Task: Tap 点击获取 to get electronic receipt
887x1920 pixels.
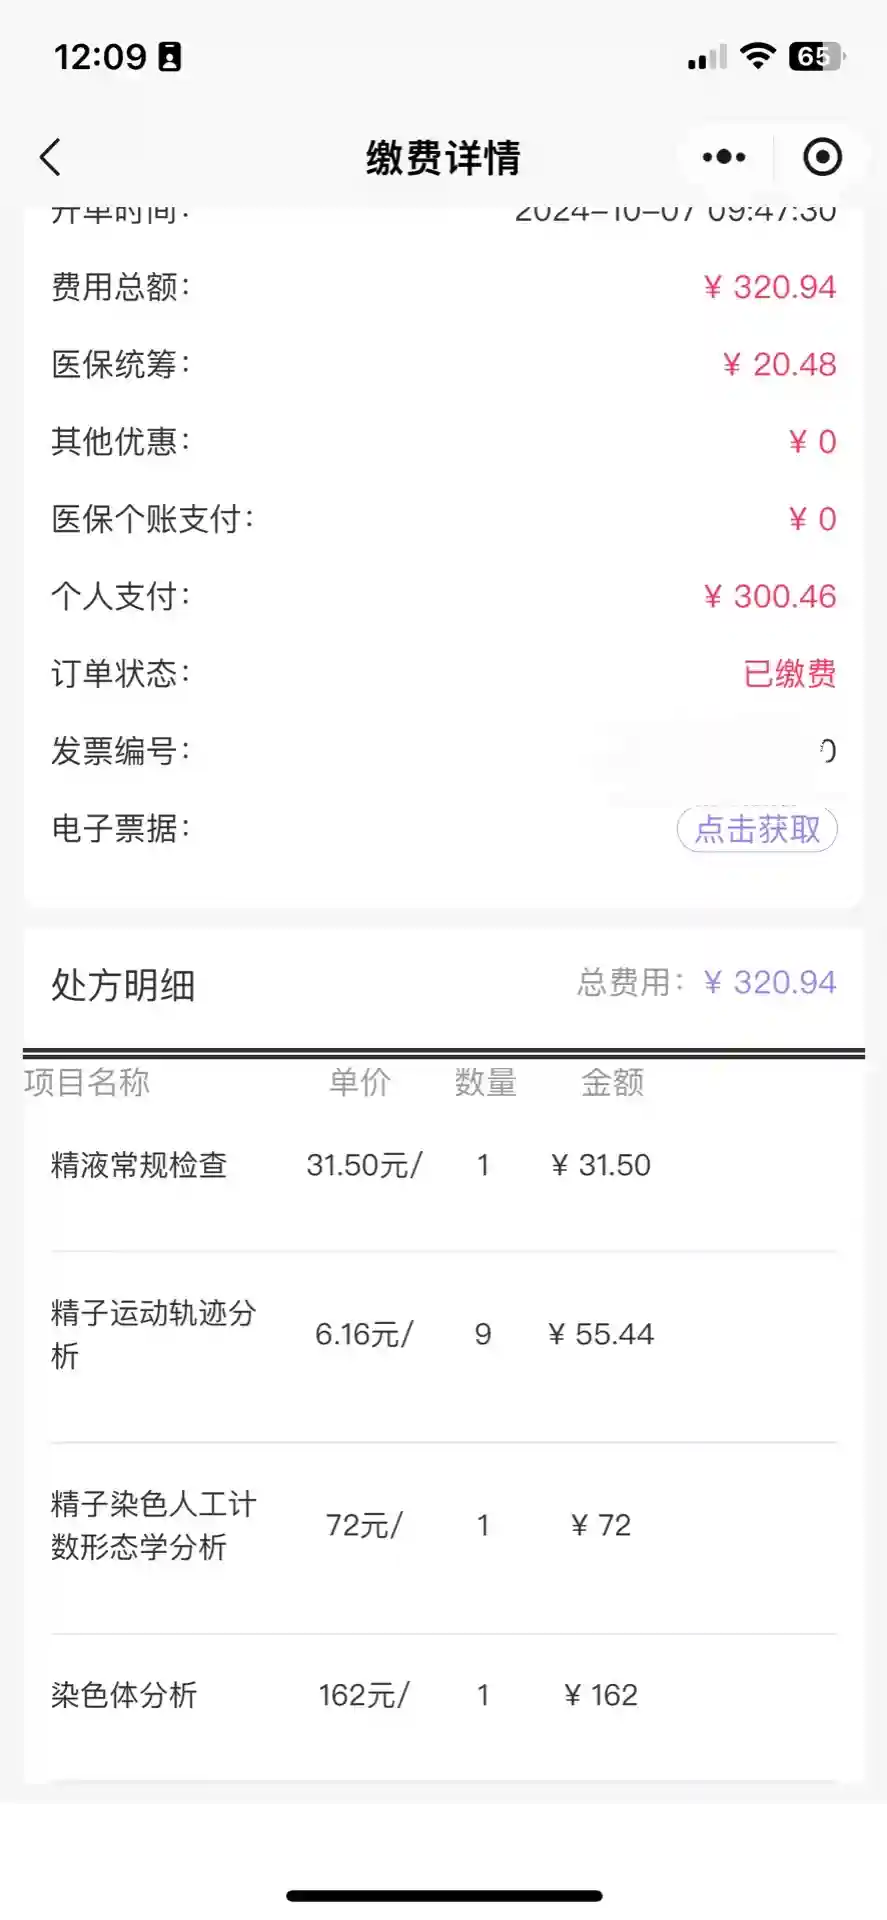Action: pos(757,829)
